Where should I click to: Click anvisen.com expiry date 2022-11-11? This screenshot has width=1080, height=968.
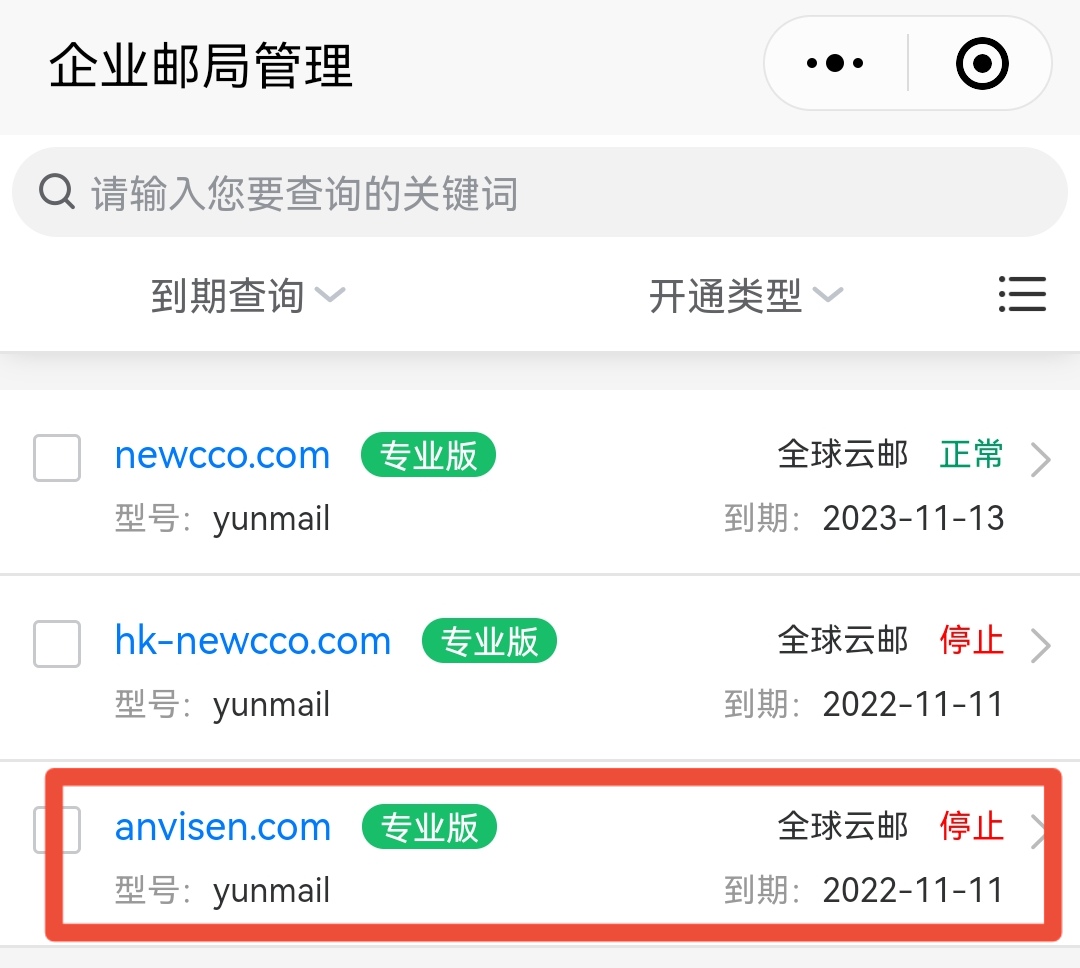pos(913,890)
